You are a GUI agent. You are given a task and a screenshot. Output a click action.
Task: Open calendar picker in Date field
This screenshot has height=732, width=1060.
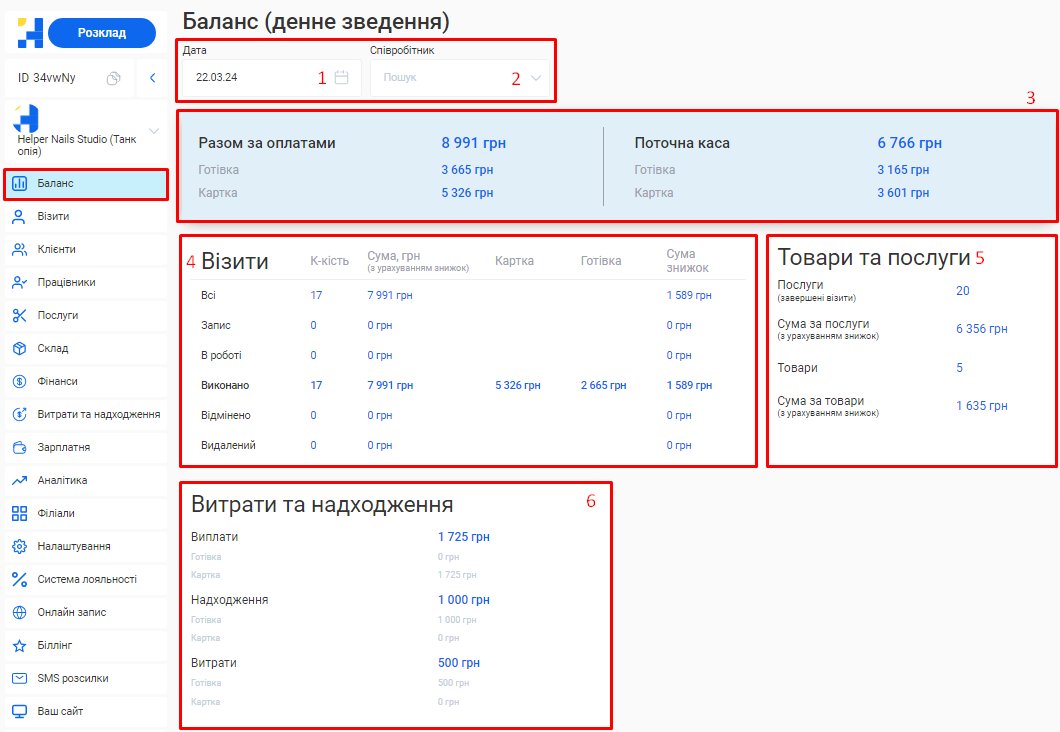(x=341, y=77)
